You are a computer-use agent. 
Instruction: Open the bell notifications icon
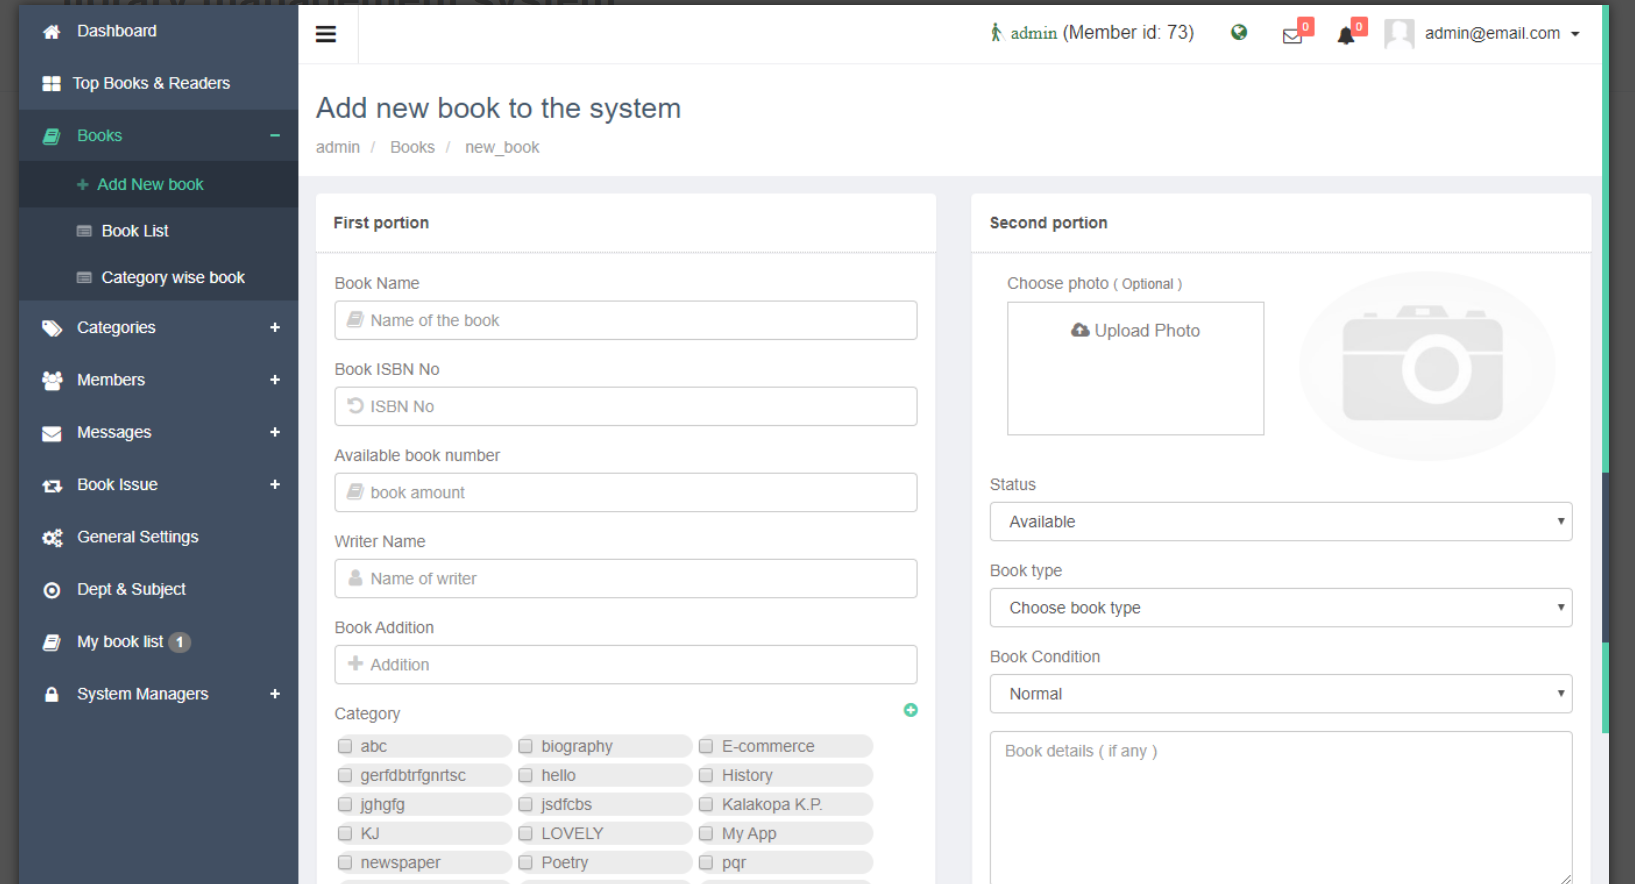click(x=1346, y=36)
